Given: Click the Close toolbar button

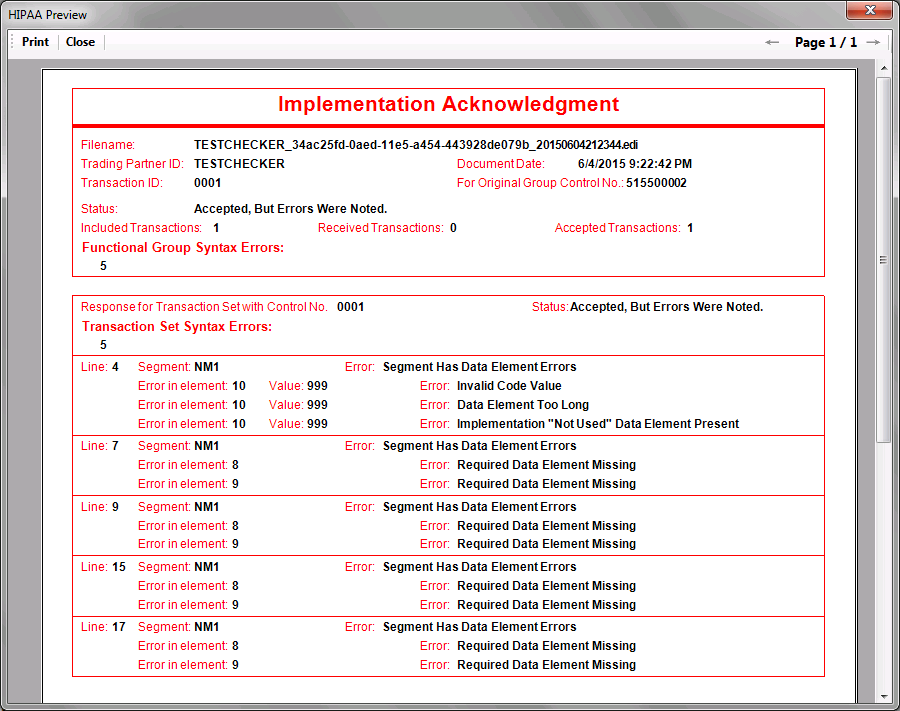Looking at the screenshot, I should coord(80,42).
